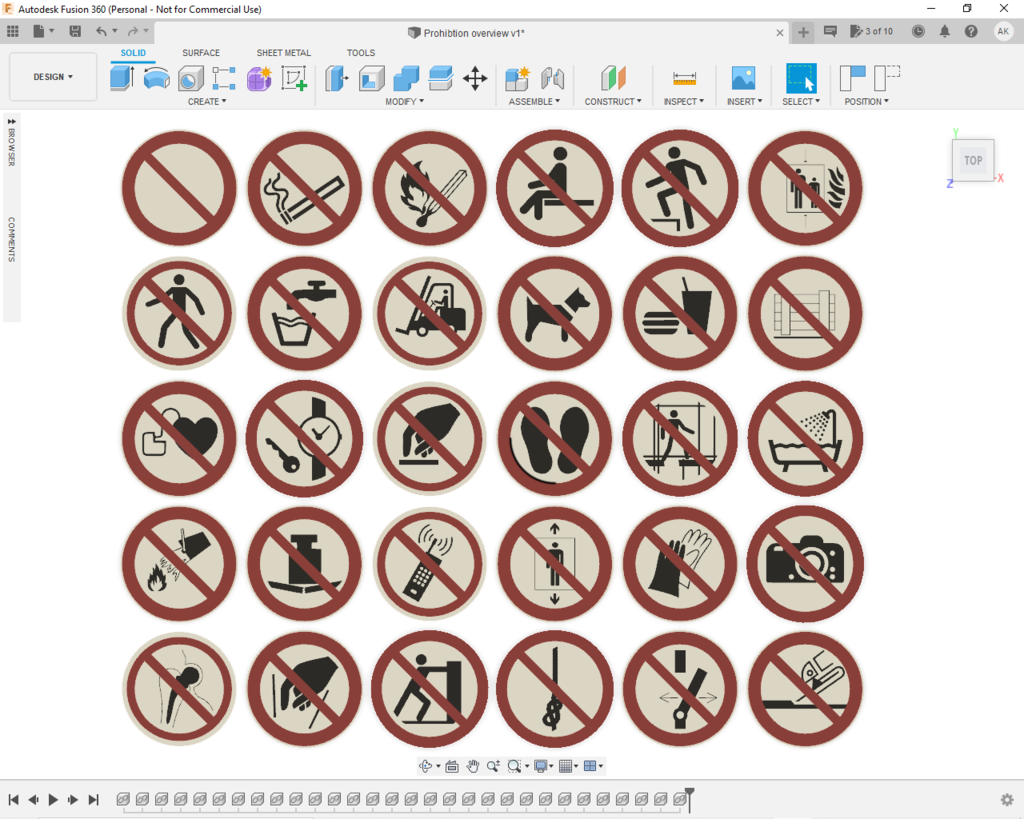Select the Derive sketch-with-plus icon
The image size is (1024, 819).
click(295, 78)
